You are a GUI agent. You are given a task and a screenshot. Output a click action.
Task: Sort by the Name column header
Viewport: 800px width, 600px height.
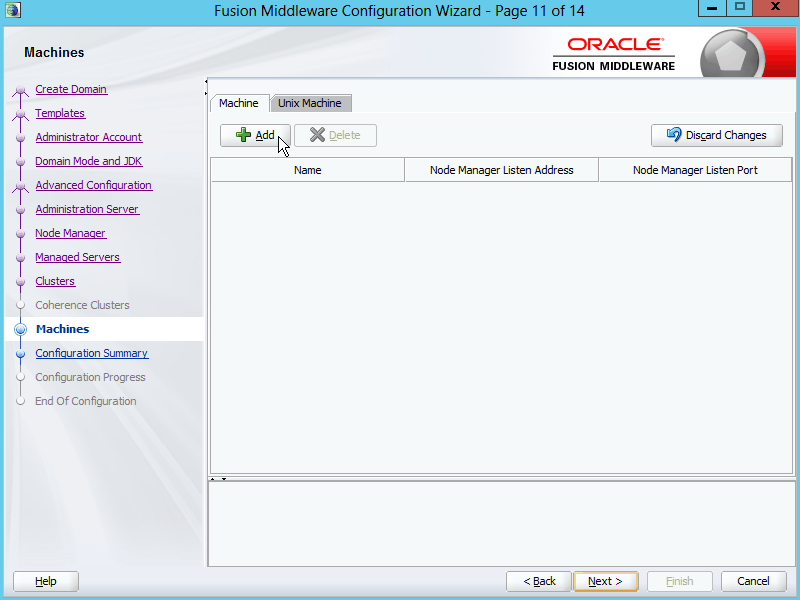(307, 170)
